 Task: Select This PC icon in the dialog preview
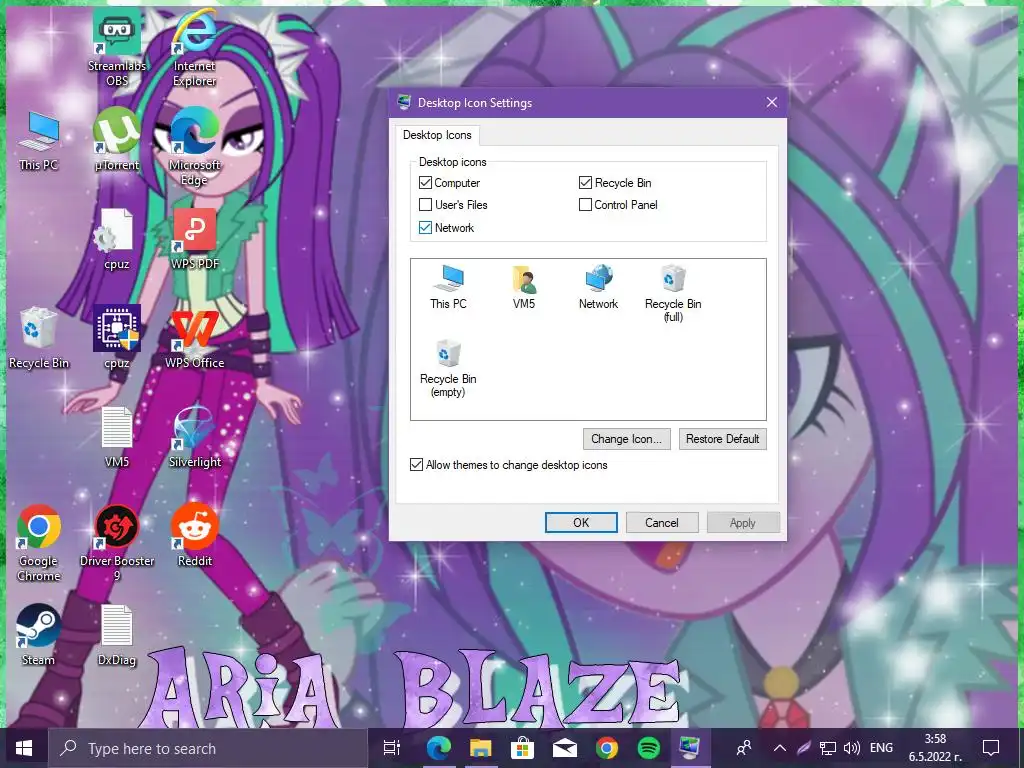[448, 286]
